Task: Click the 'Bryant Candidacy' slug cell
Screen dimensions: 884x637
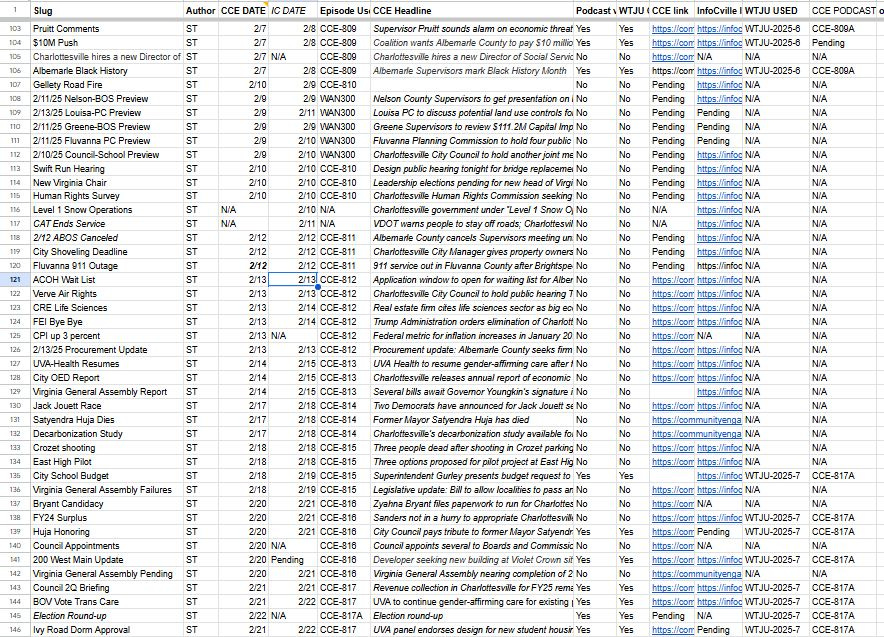Action: tap(107, 504)
